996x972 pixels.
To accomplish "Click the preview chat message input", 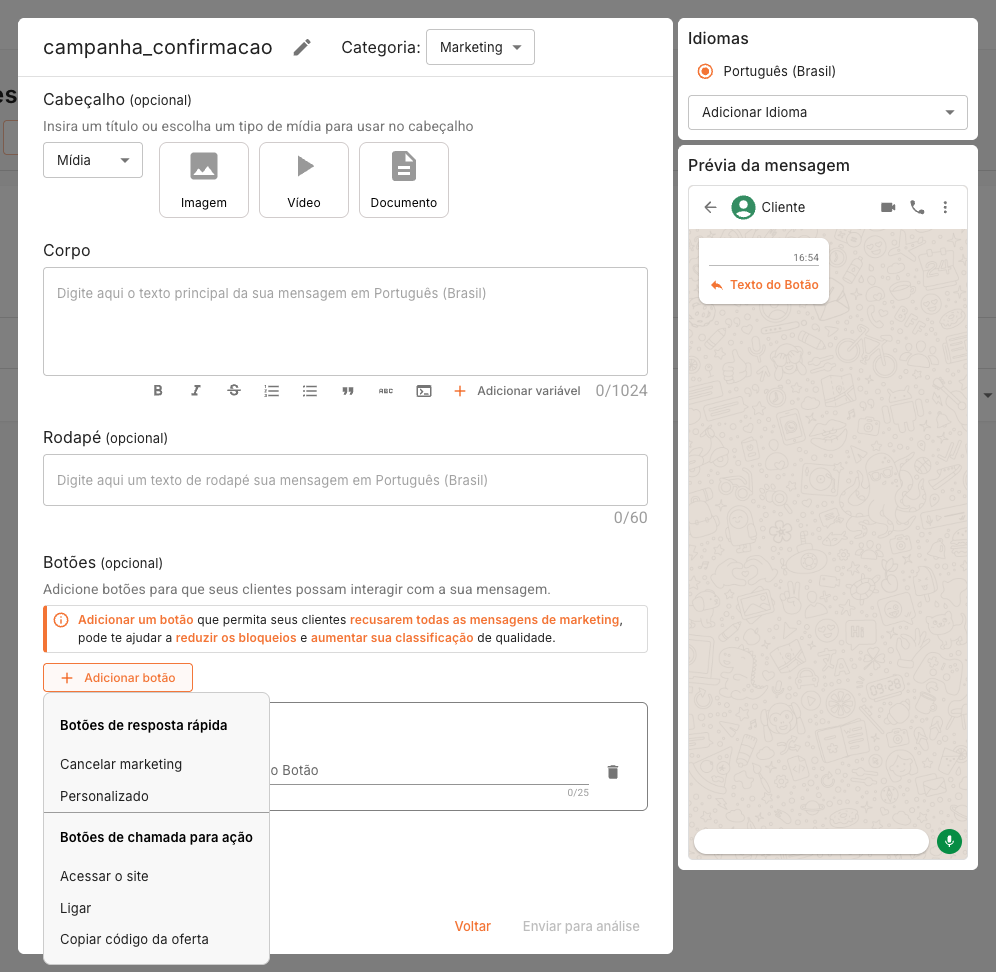I will click(811, 841).
